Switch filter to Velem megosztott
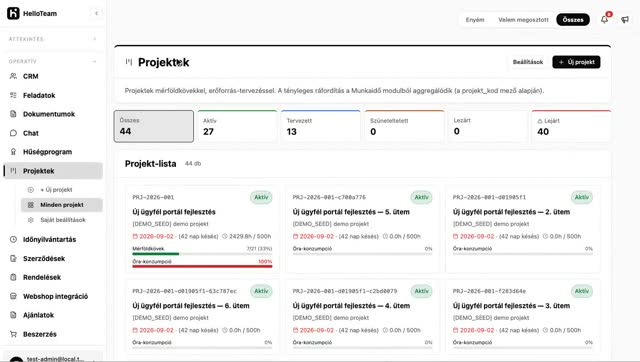The height and width of the screenshot is (362, 640). point(523,20)
